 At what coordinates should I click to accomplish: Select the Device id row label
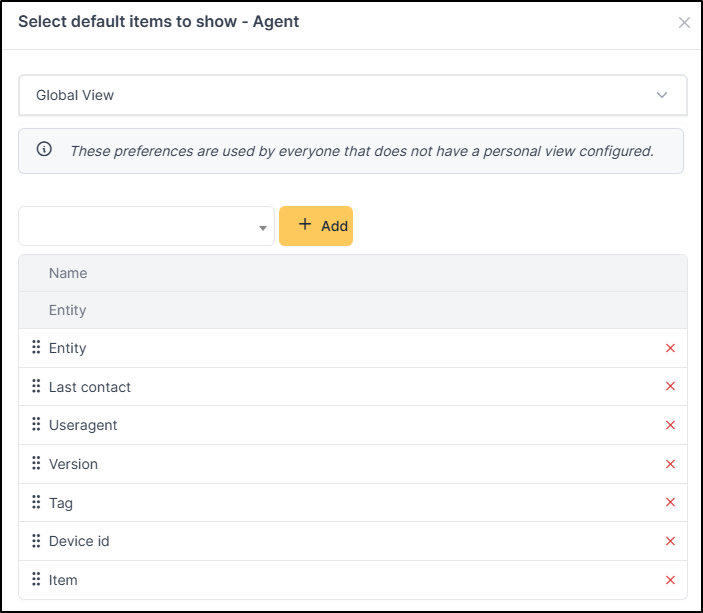click(x=79, y=541)
